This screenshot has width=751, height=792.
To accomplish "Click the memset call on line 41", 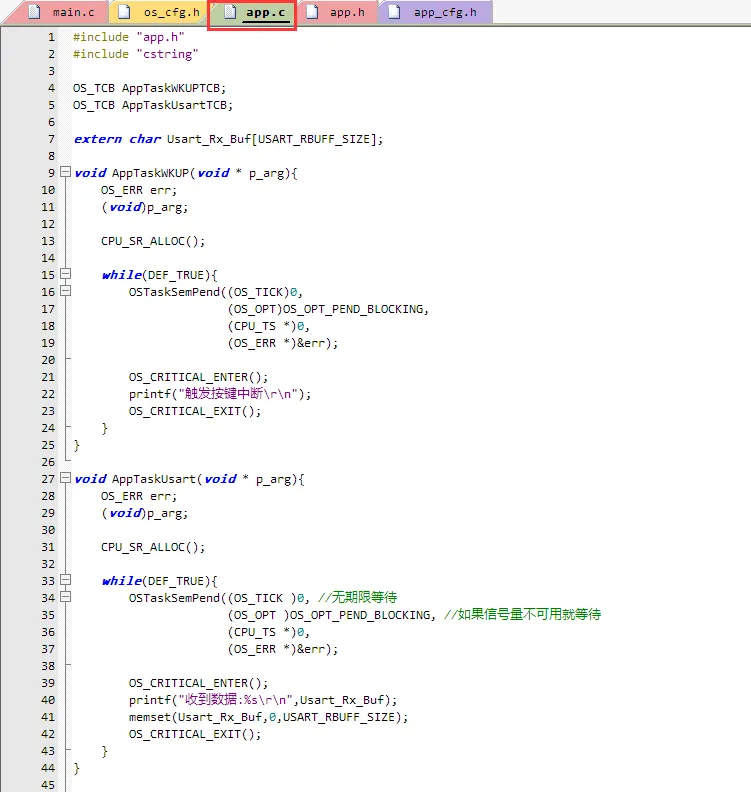I will pos(148,717).
